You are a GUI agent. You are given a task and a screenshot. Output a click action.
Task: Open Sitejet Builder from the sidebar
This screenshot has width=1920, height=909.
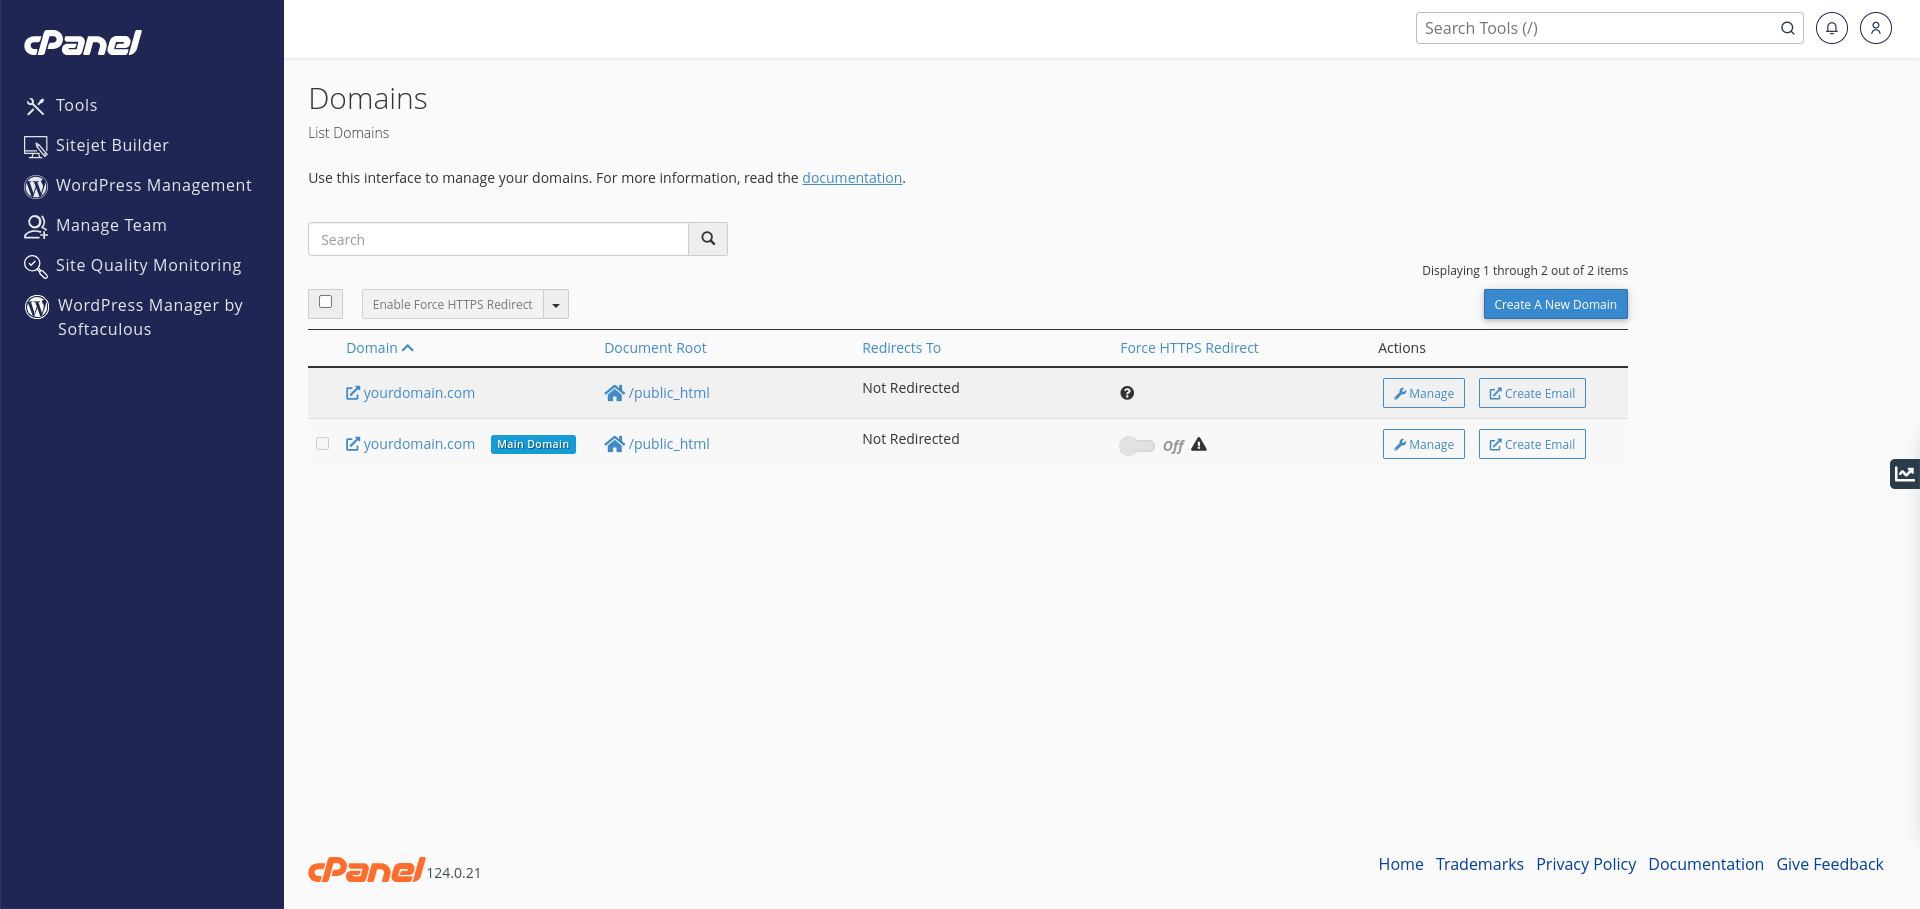point(97,145)
